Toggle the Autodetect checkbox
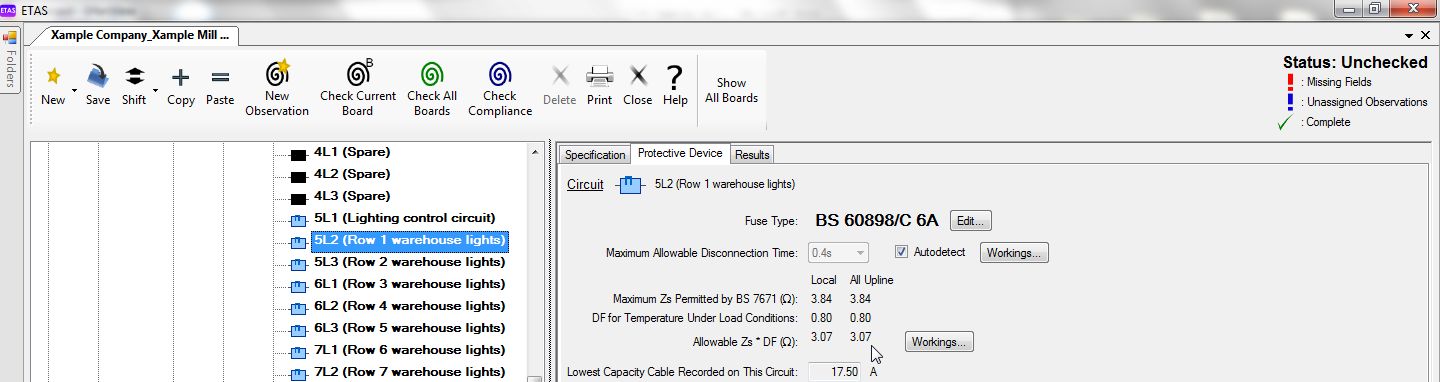 coord(901,252)
